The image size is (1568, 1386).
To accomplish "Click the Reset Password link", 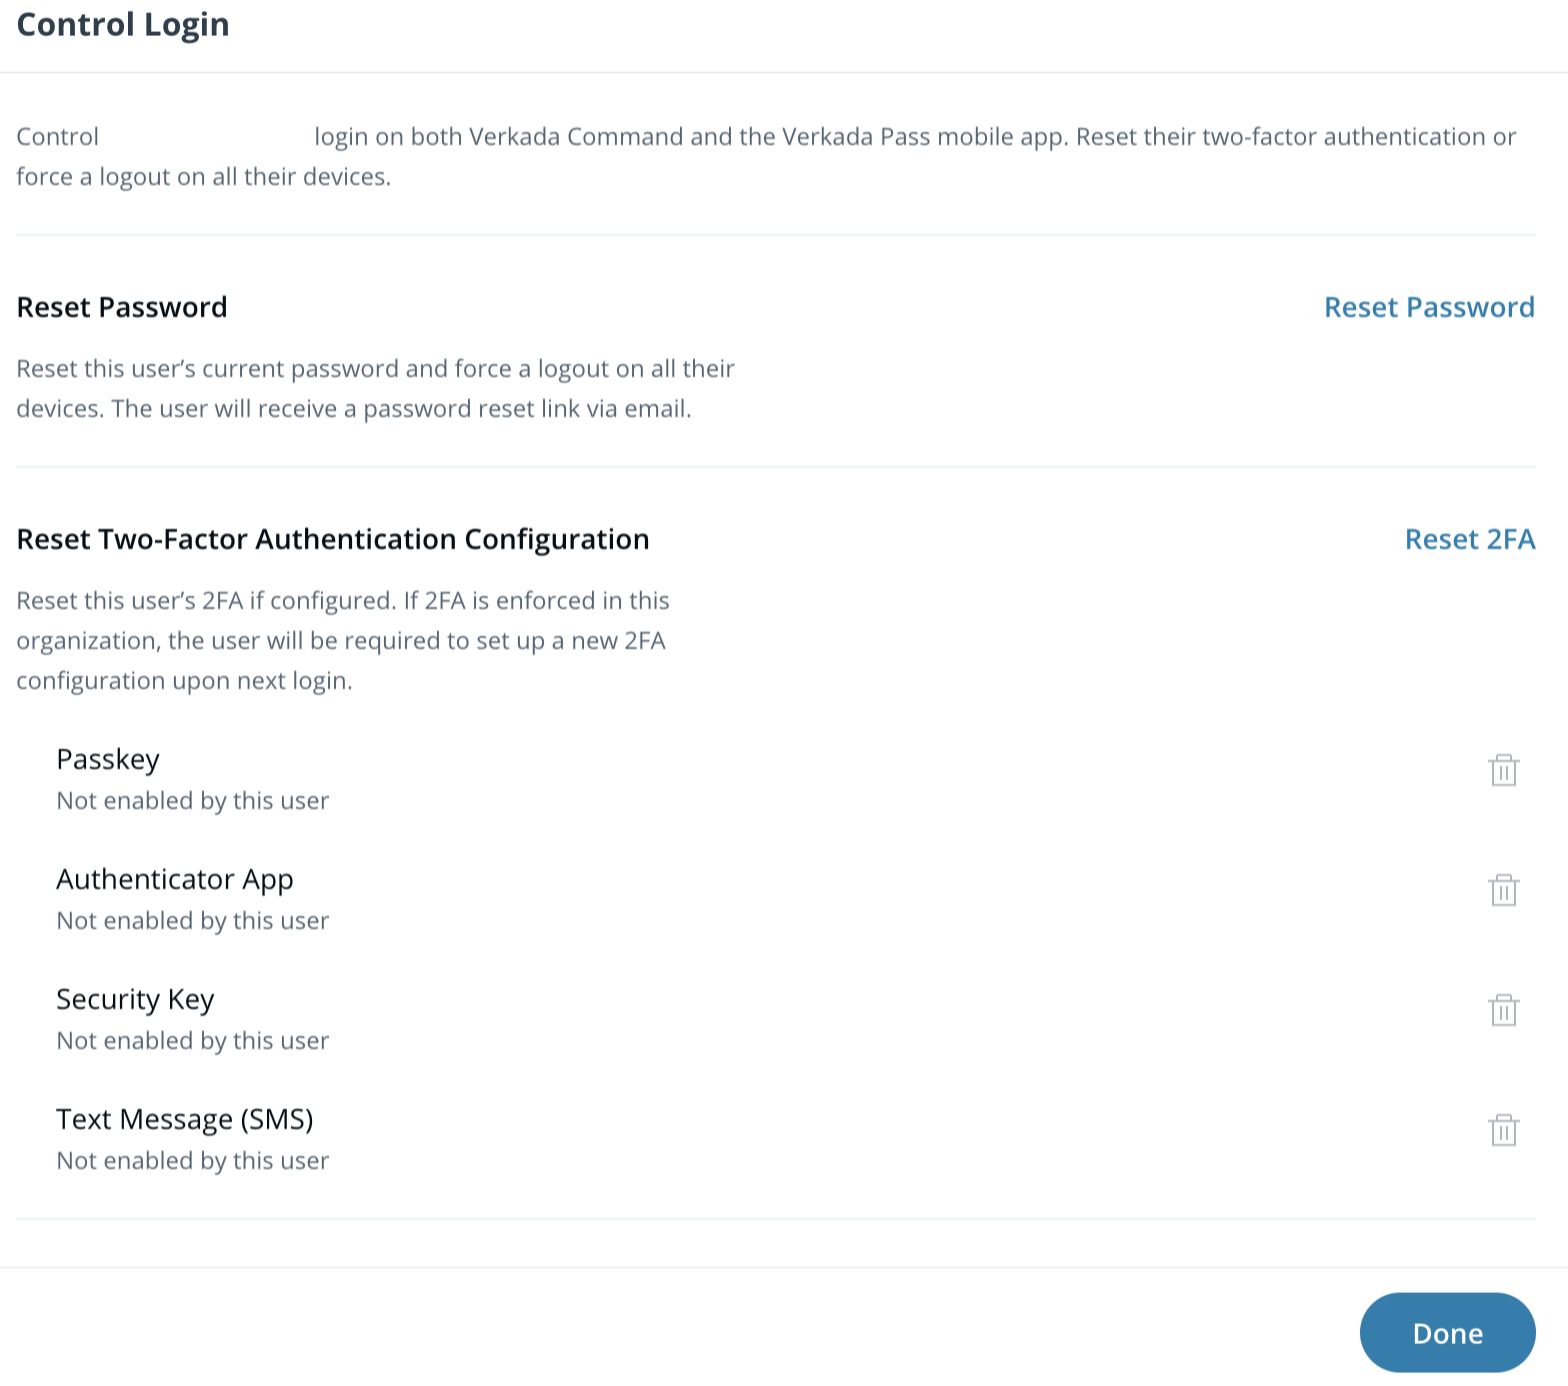I will click(x=1428, y=307).
